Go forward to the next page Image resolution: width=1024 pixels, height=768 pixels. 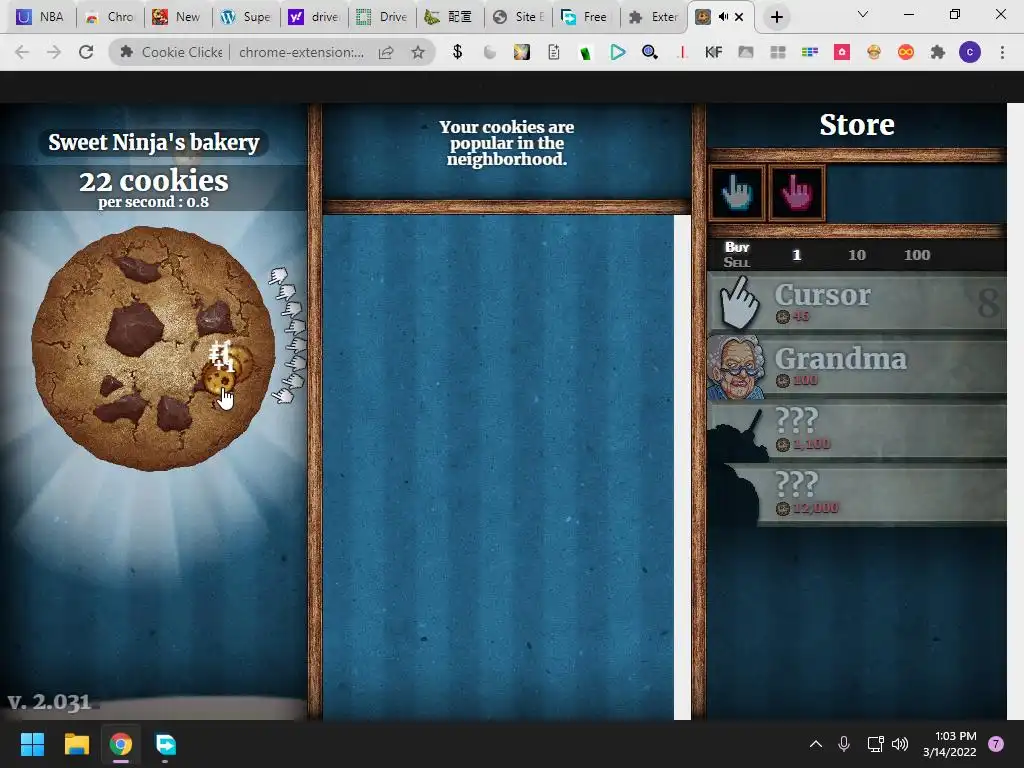(54, 52)
